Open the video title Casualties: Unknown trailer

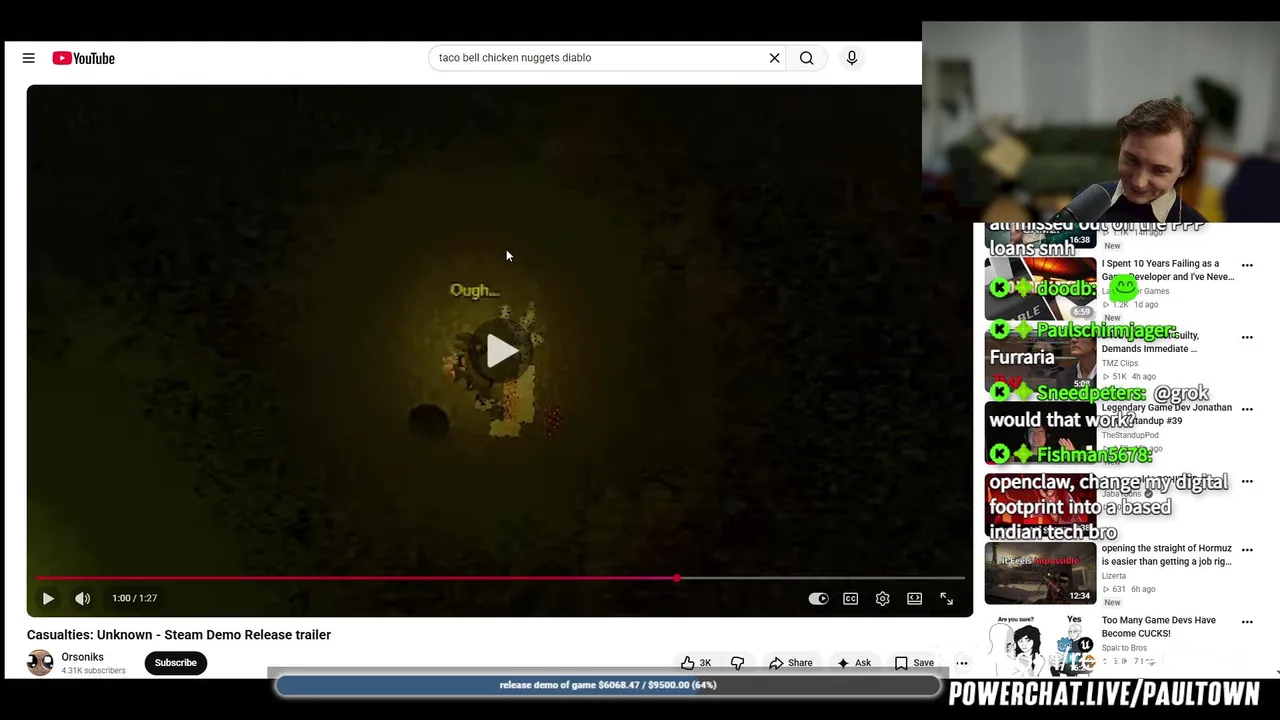tap(179, 635)
